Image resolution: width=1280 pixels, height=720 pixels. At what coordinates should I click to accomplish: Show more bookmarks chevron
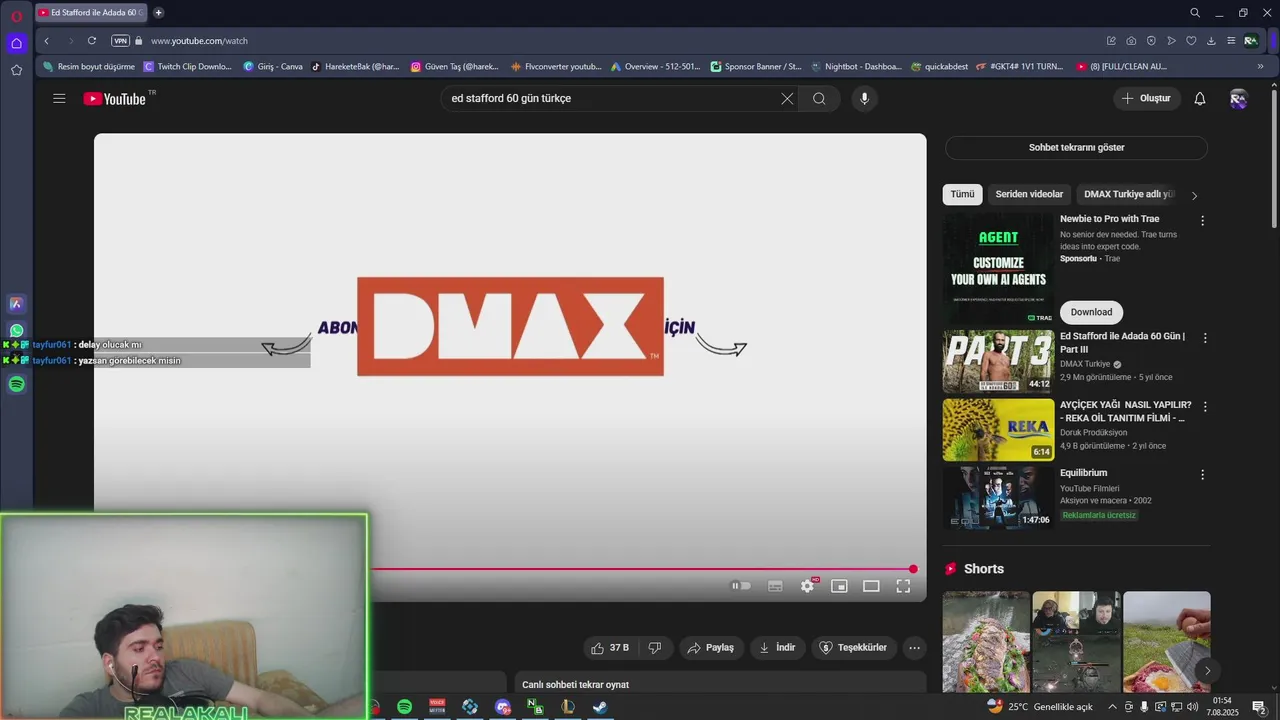[1260, 67]
